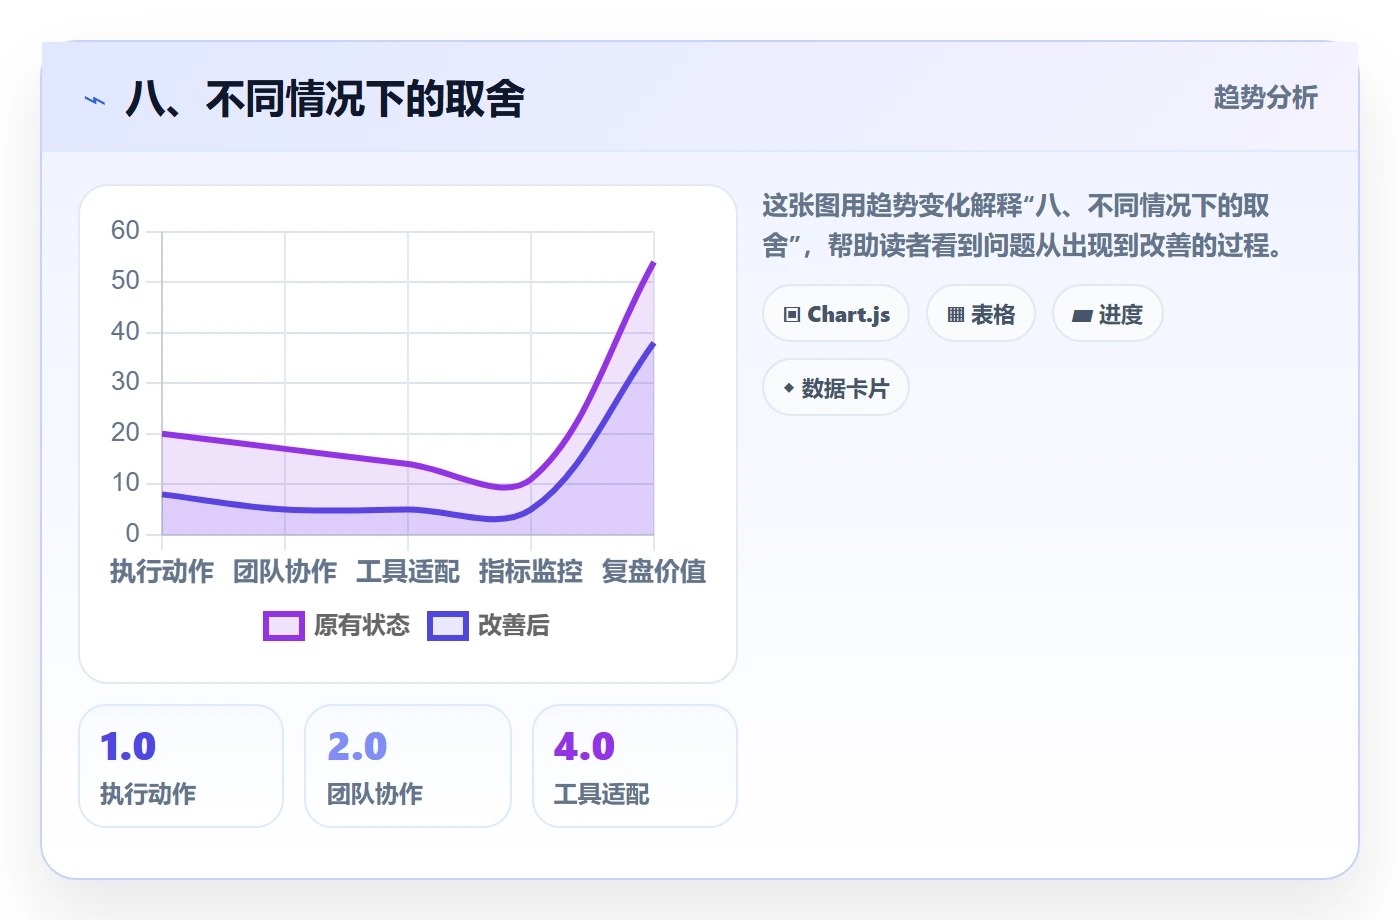
Task: Toggle 改善后 legend swatch
Action: click(x=448, y=626)
